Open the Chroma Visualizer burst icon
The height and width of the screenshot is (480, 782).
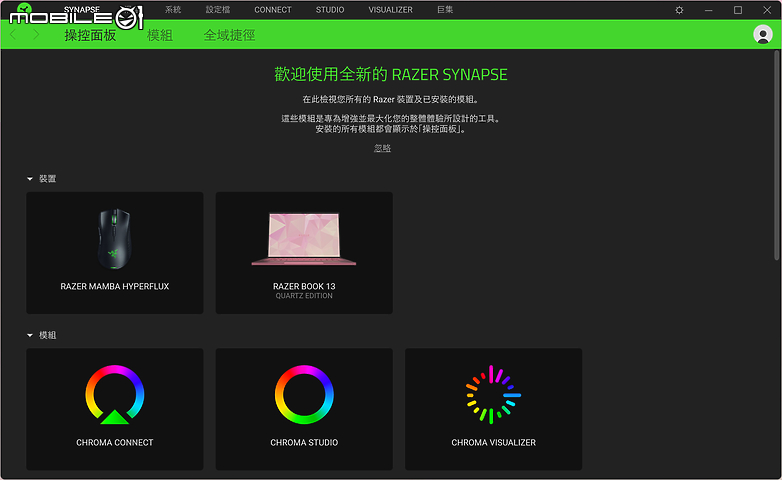[493, 395]
